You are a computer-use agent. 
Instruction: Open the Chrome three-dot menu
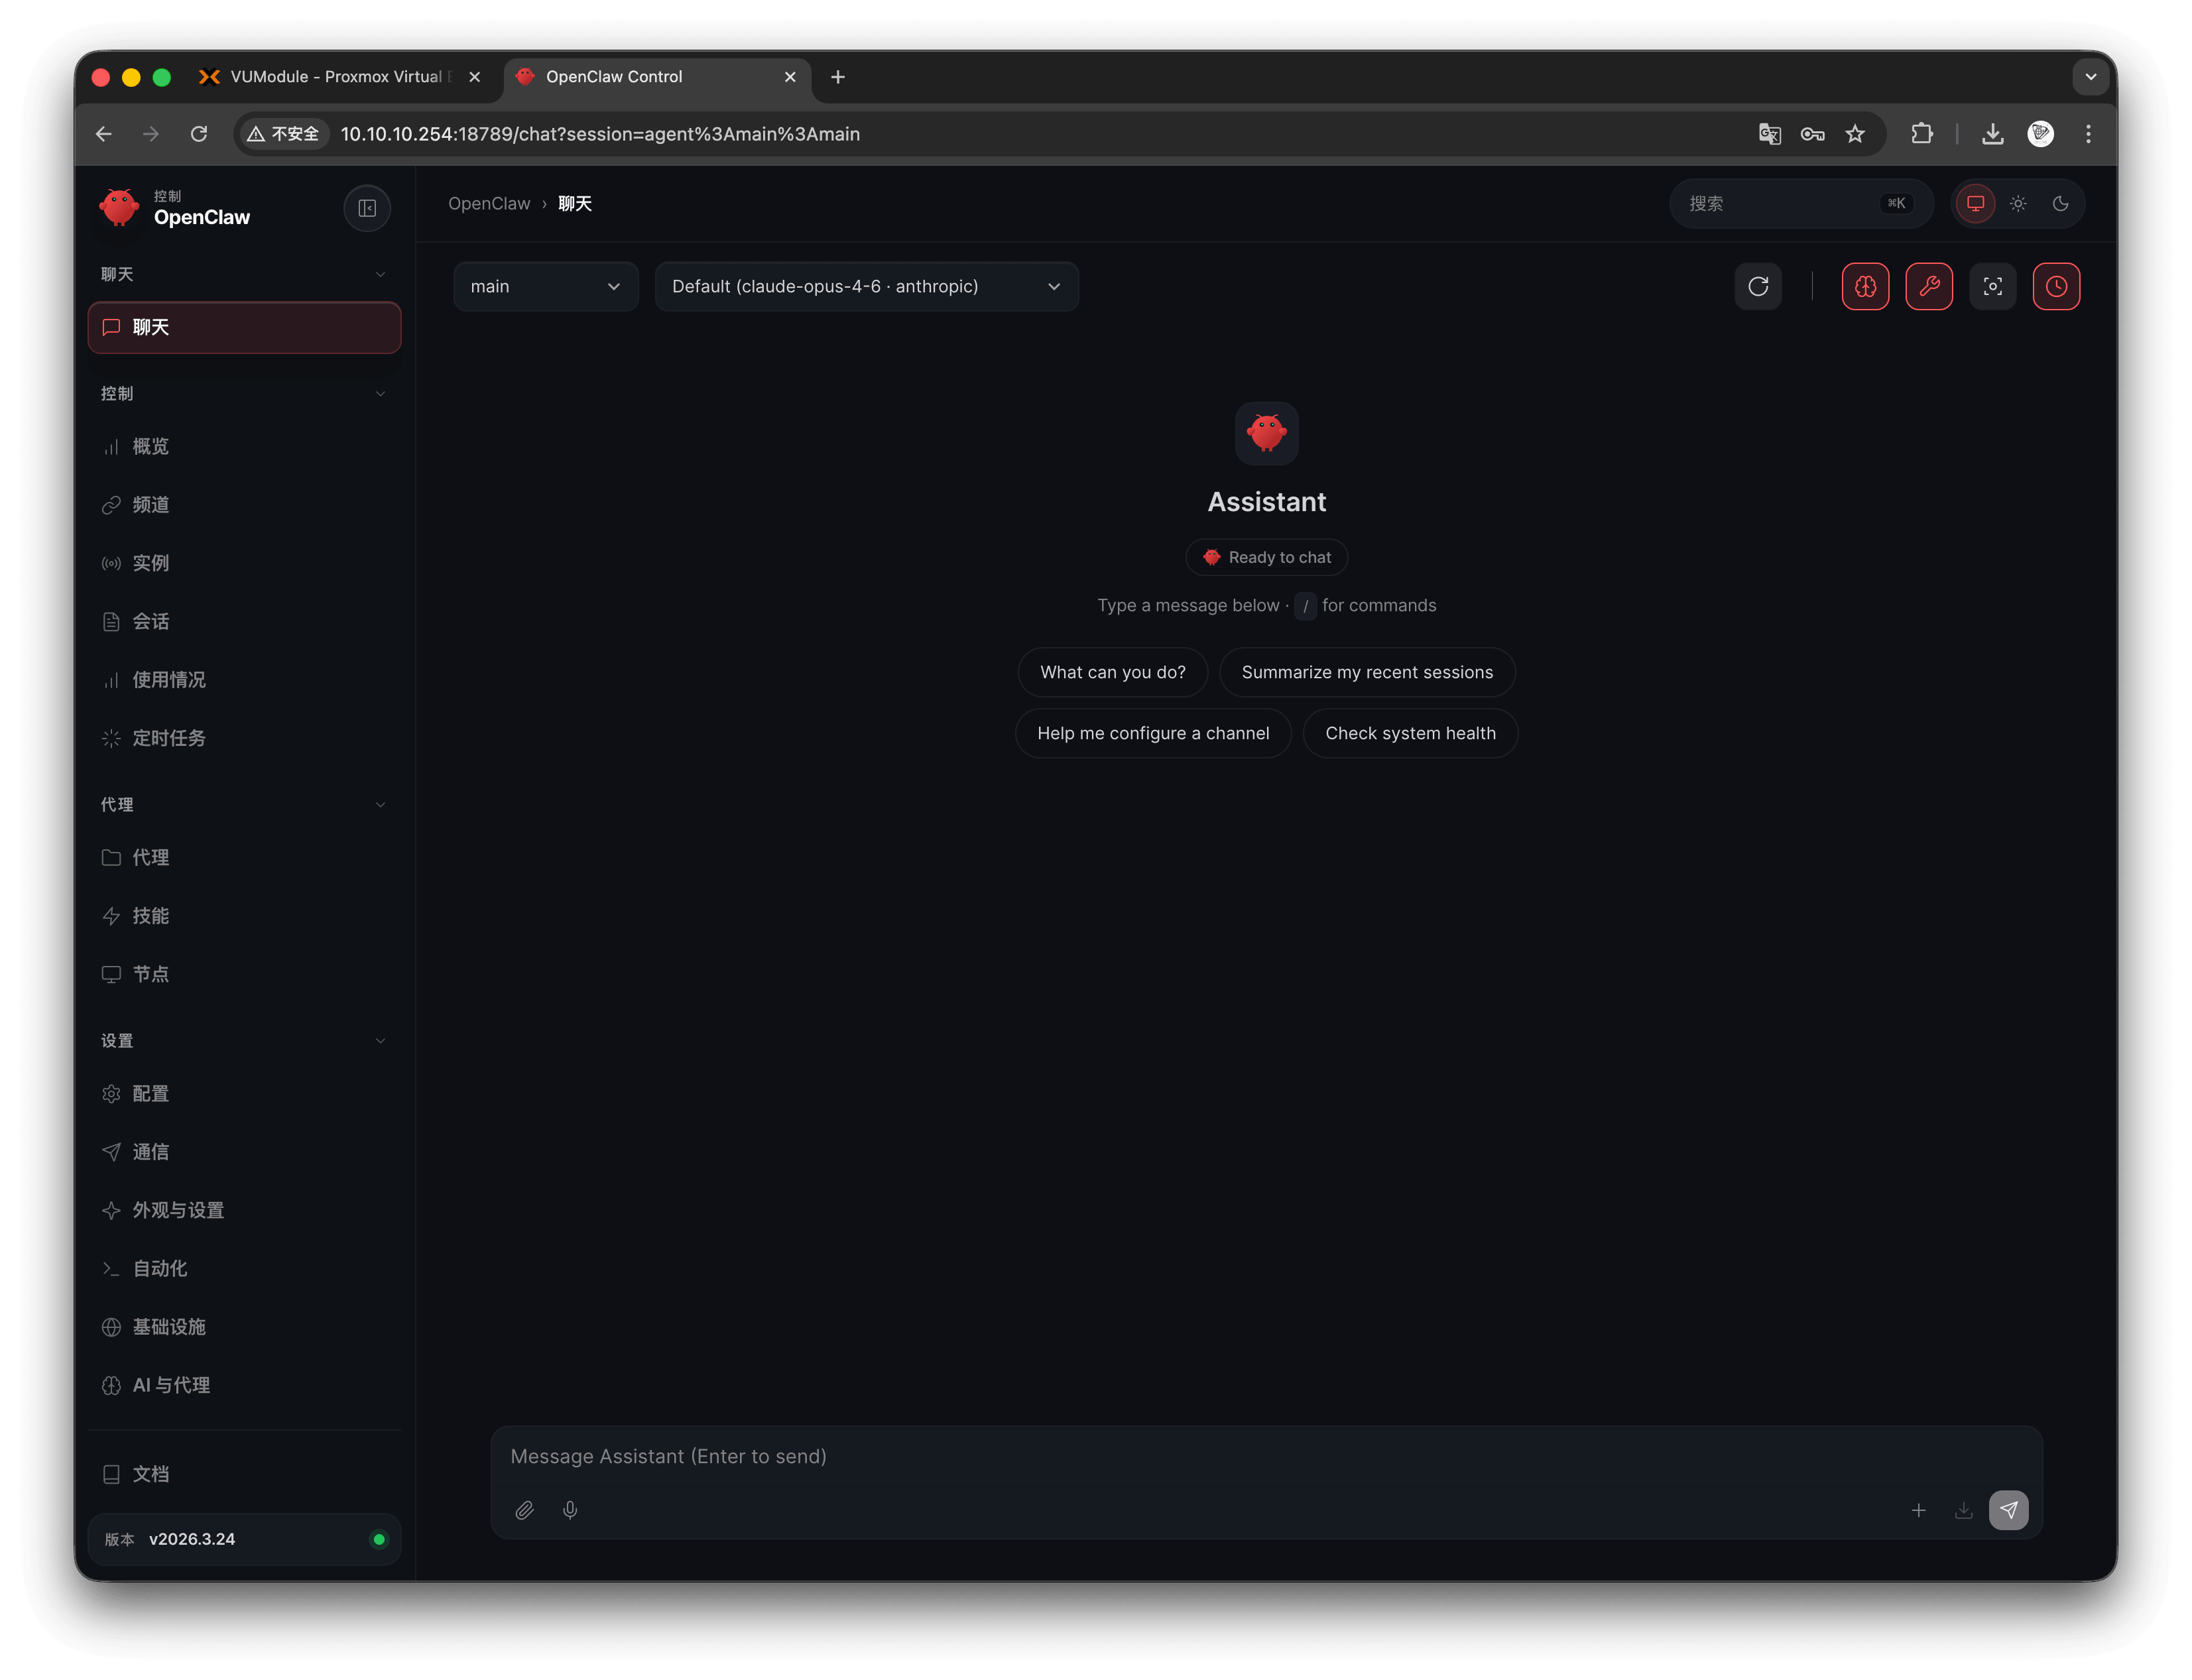tap(2088, 134)
